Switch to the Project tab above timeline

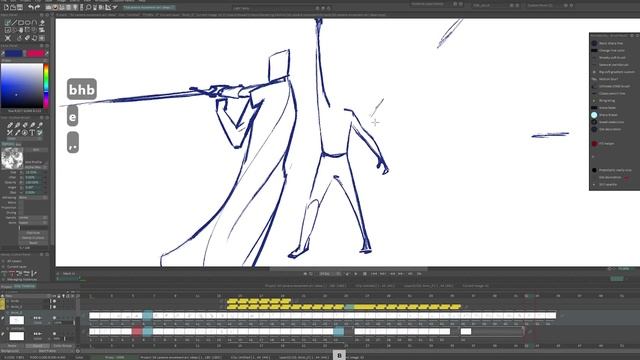point(6,286)
